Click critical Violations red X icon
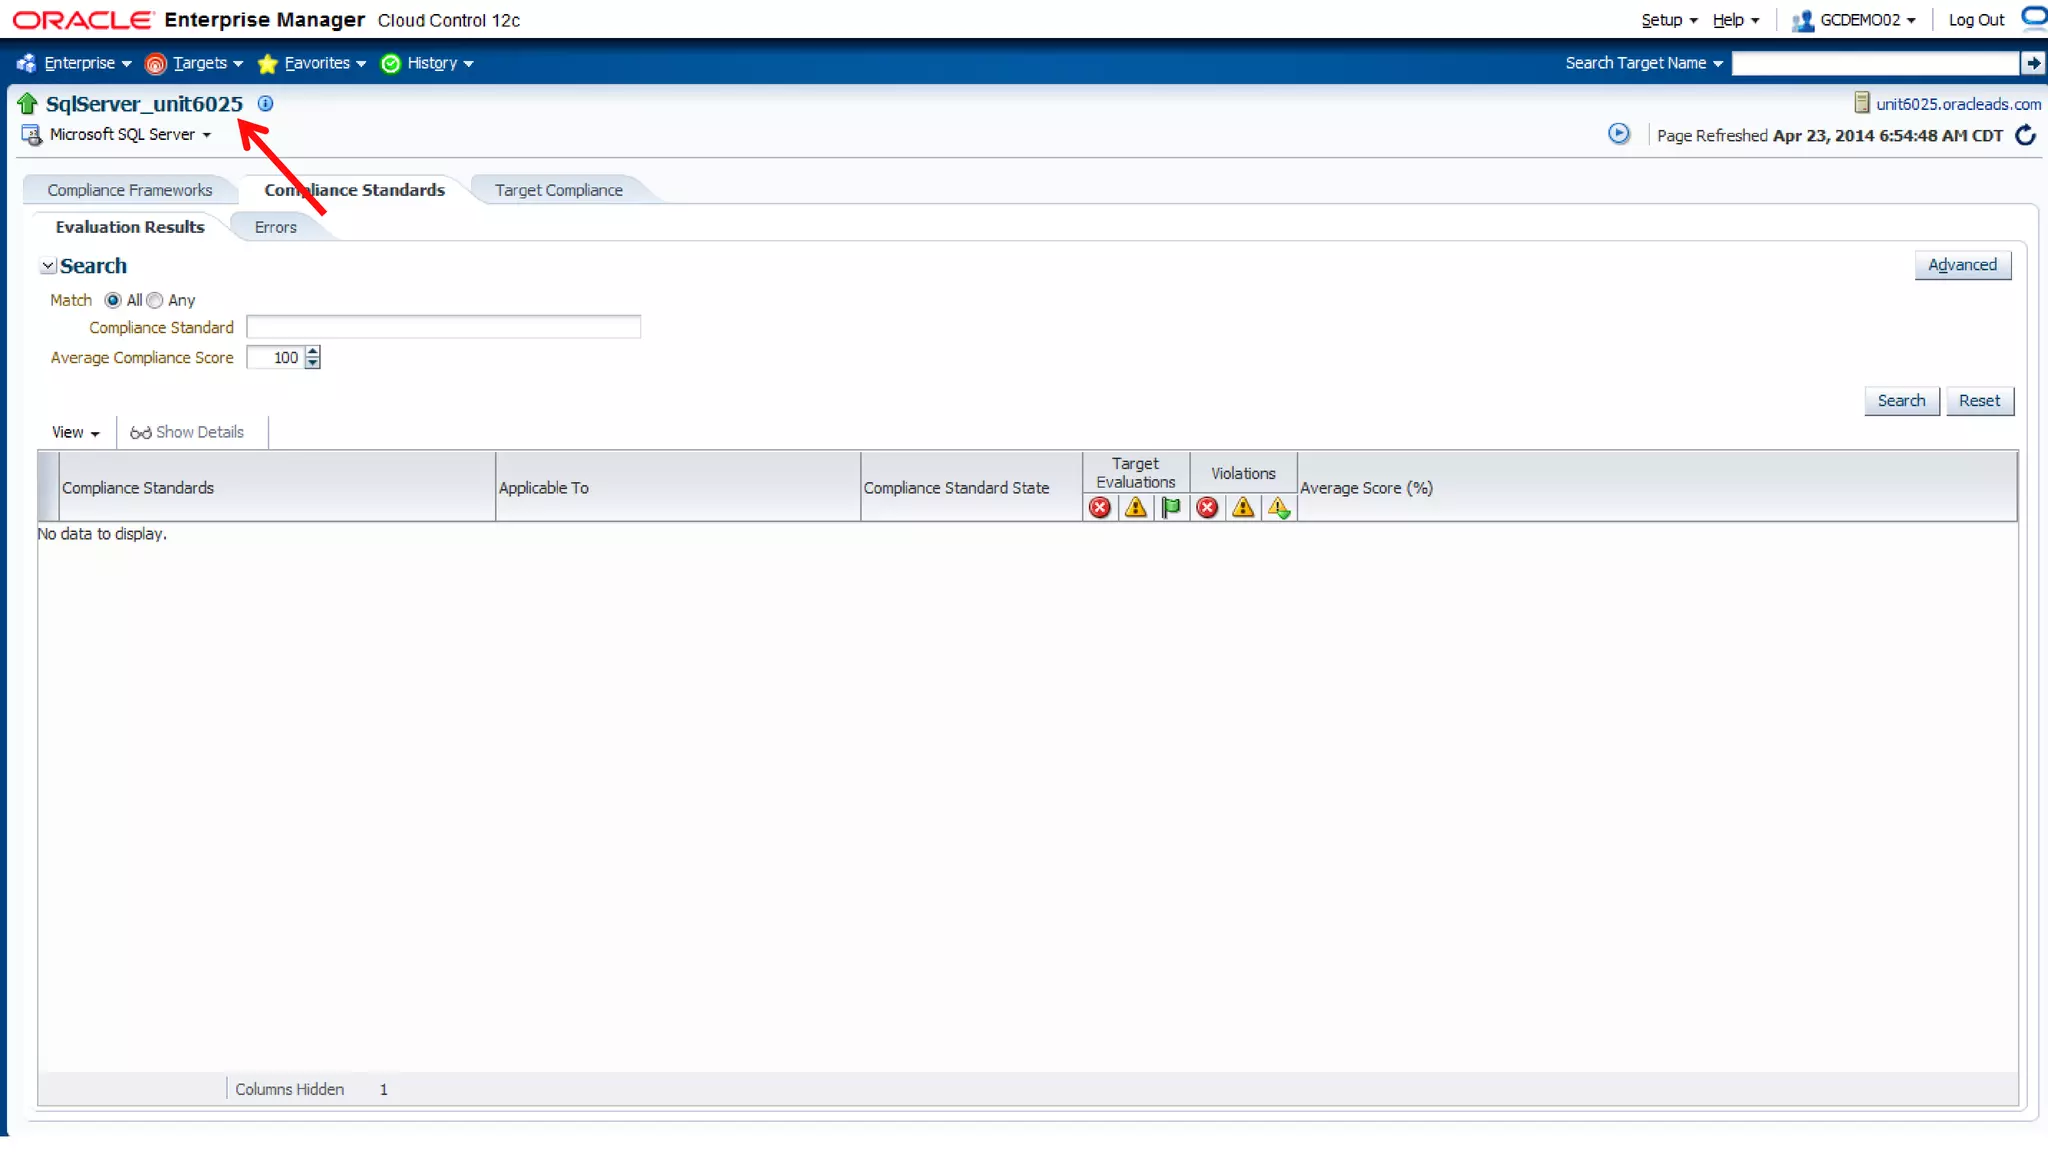This screenshot has height=1152, width=2048. pyautogui.click(x=1207, y=508)
